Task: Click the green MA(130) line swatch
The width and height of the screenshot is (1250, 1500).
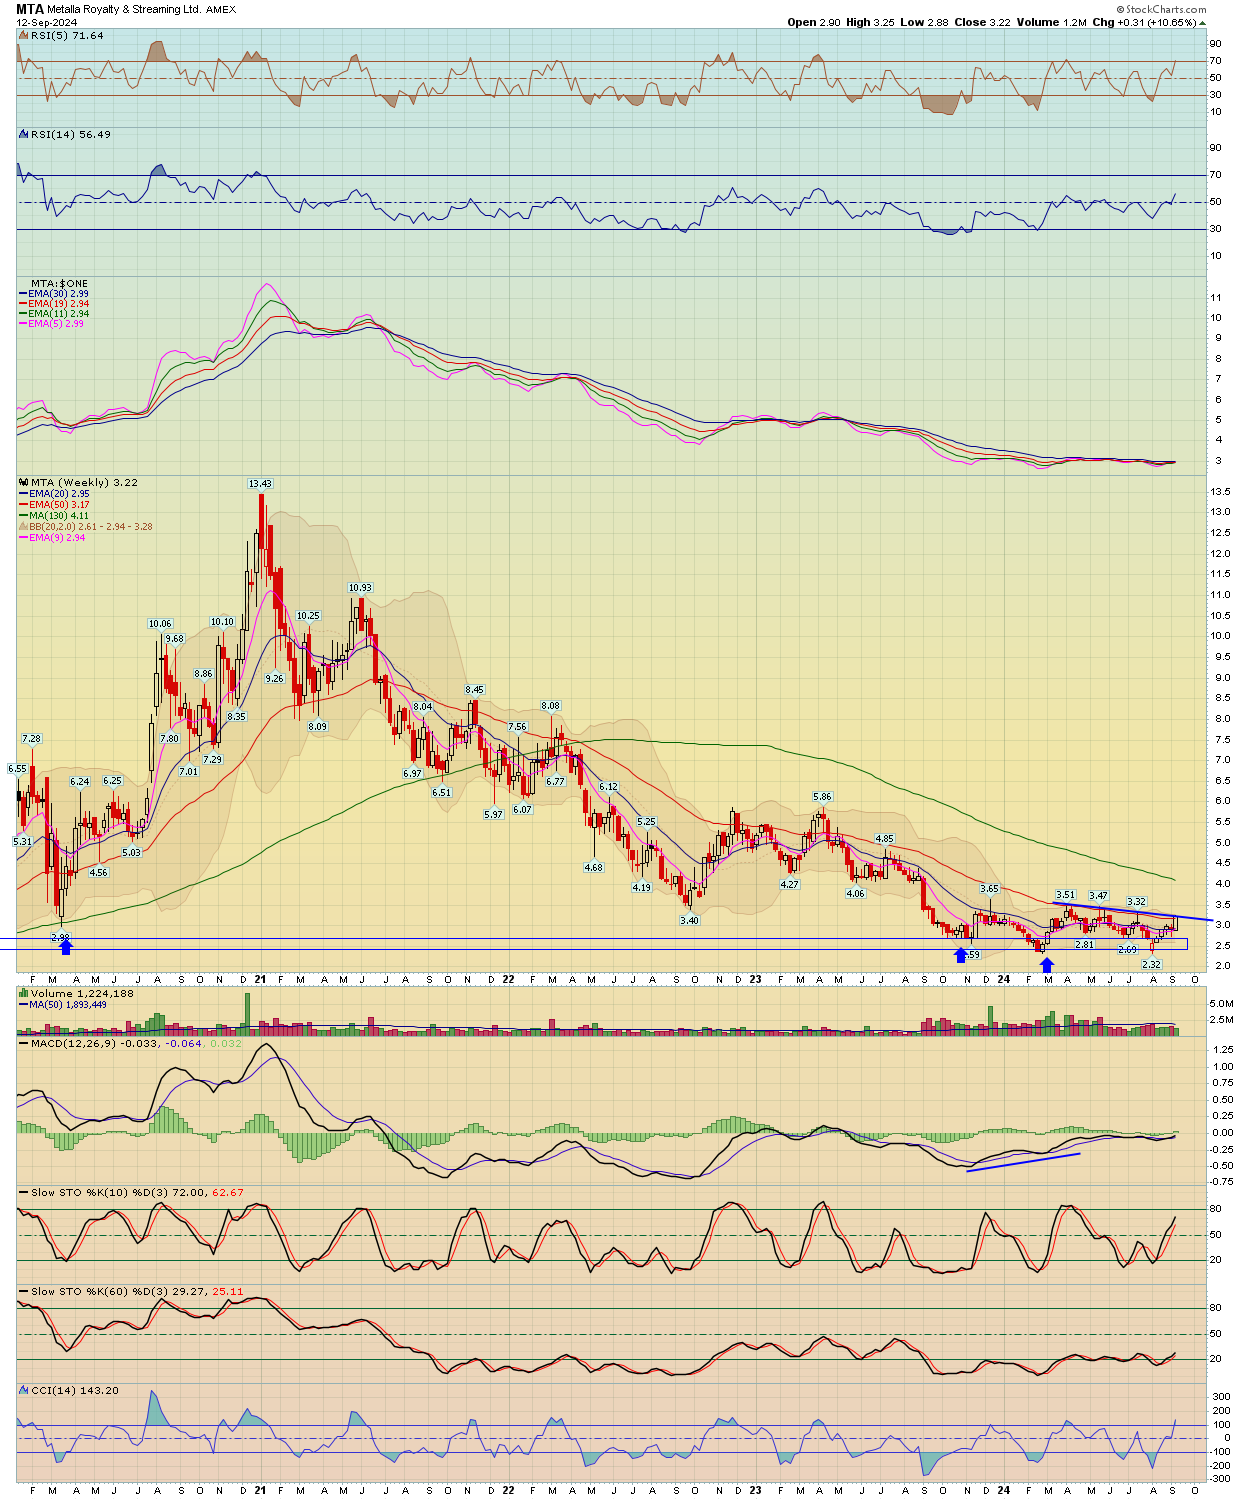Action: (23, 516)
